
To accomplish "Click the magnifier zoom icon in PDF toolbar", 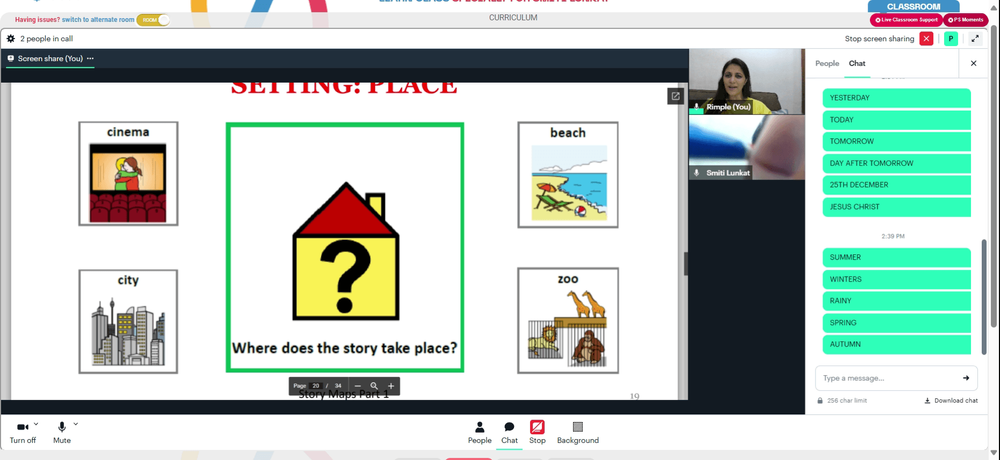I will pyautogui.click(x=374, y=386).
